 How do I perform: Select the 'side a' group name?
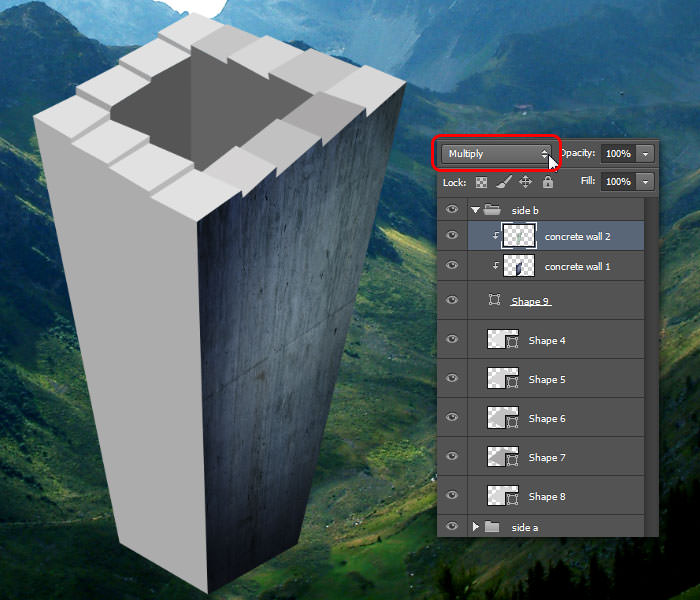tap(525, 528)
